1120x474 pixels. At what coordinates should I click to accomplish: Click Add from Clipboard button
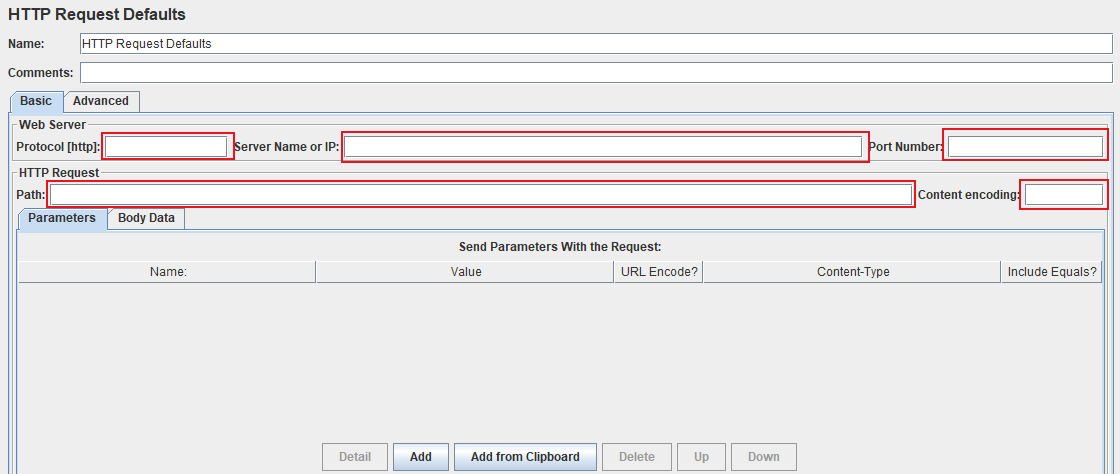tap(525, 457)
